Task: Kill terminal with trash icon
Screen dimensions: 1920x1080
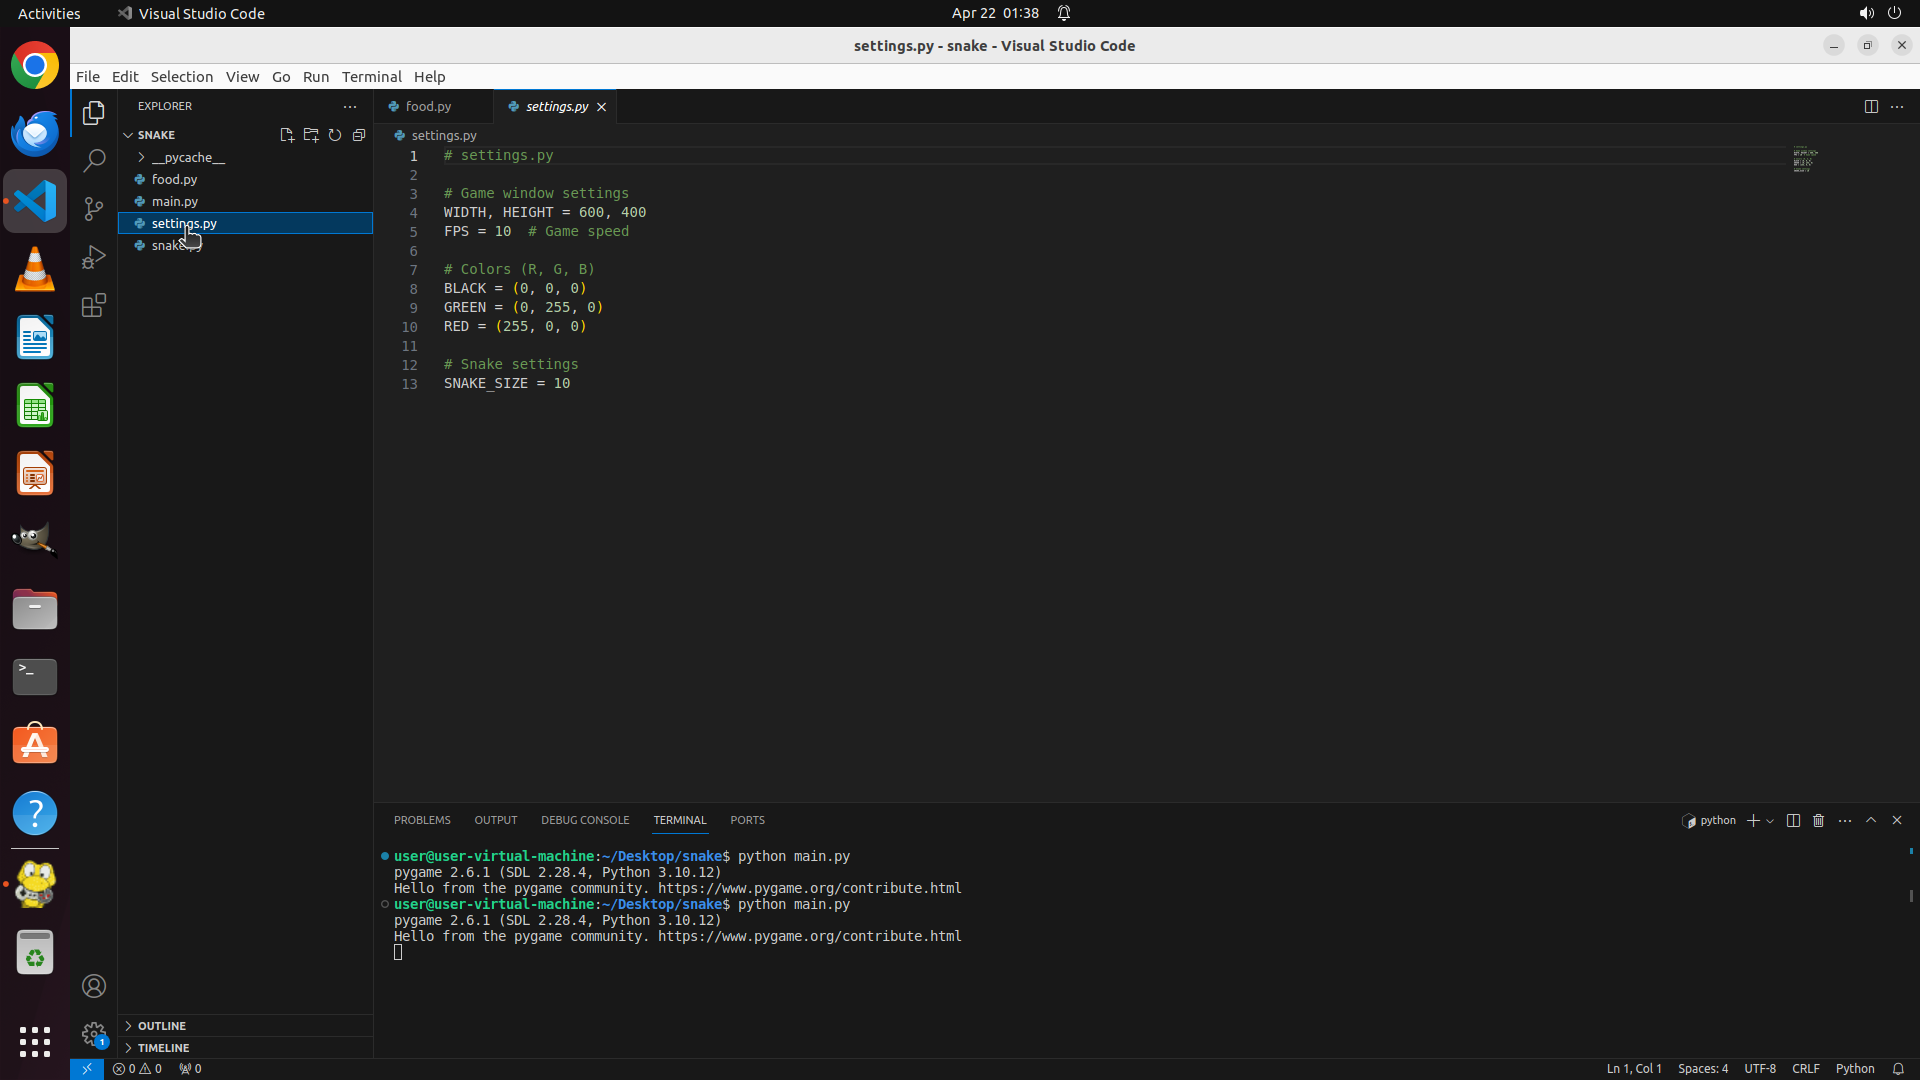Action: point(1819,820)
